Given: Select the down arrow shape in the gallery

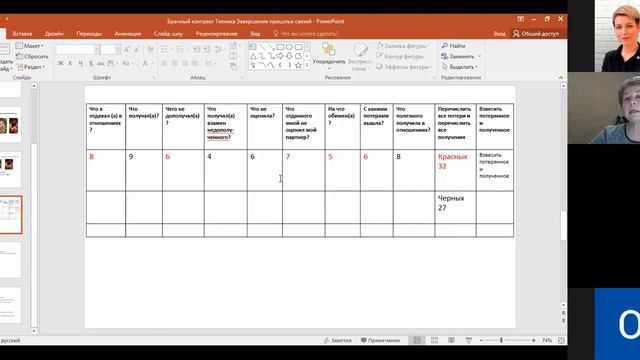Looking at the screenshot, I should tap(289, 56).
